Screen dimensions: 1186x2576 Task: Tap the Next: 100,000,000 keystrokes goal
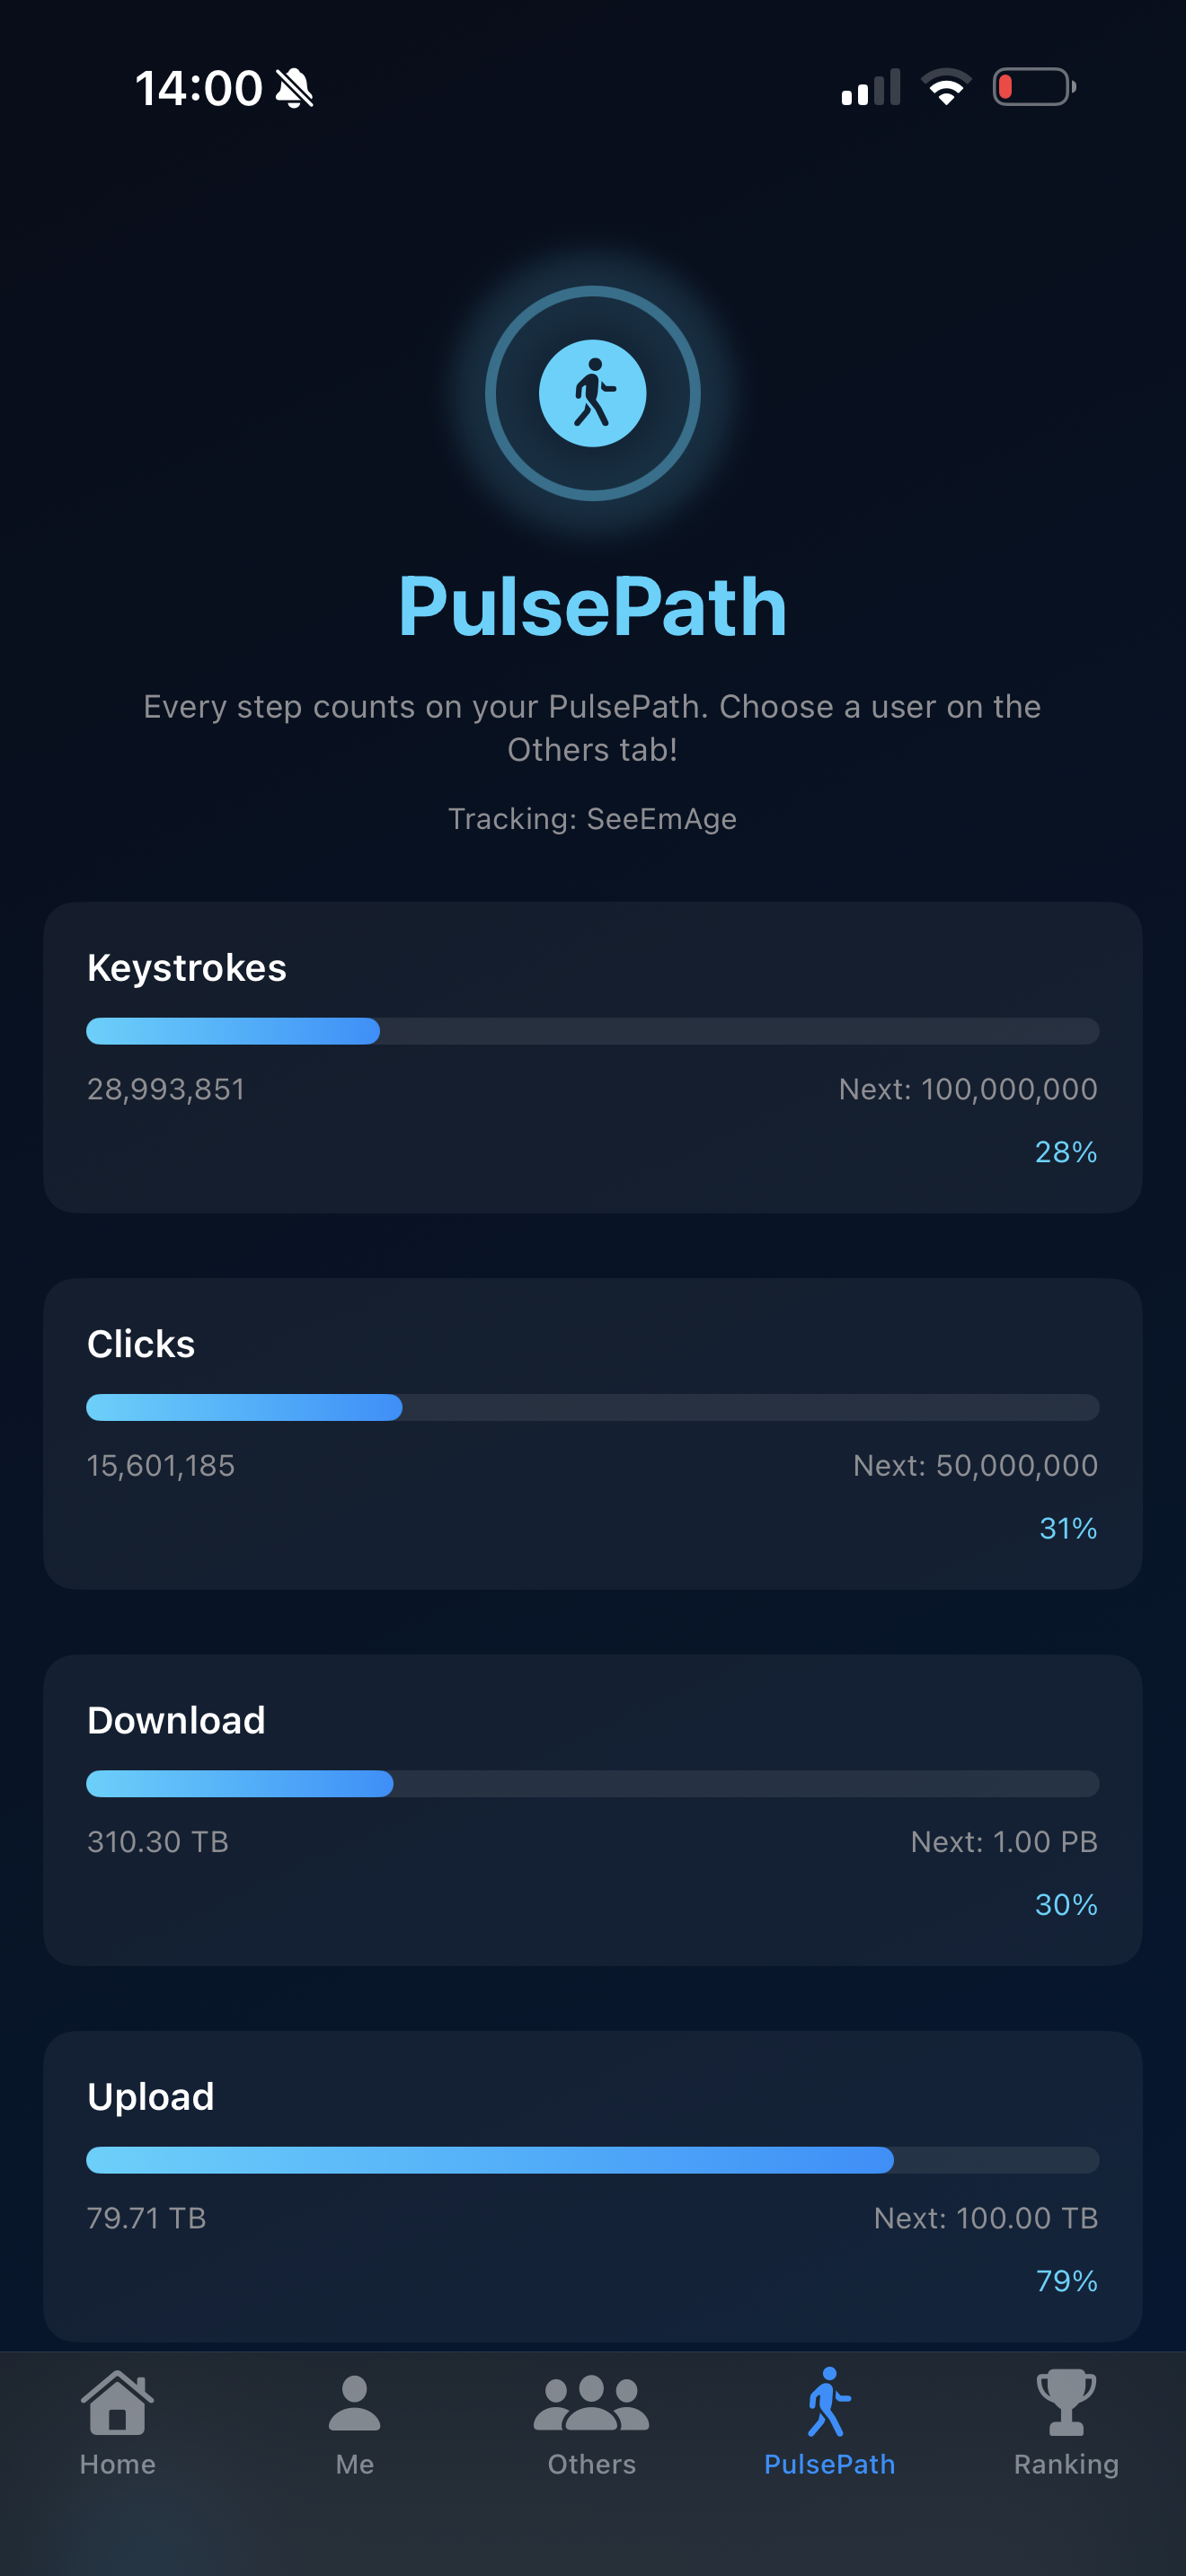[x=968, y=1089]
